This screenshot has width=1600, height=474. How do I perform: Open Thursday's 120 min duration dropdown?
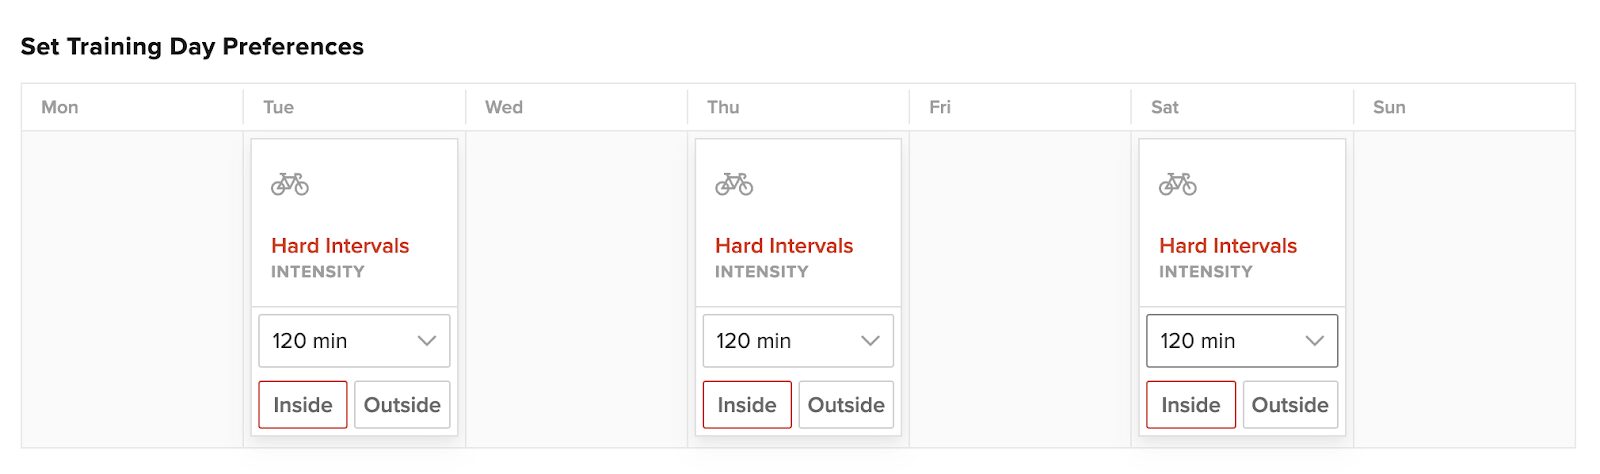798,341
